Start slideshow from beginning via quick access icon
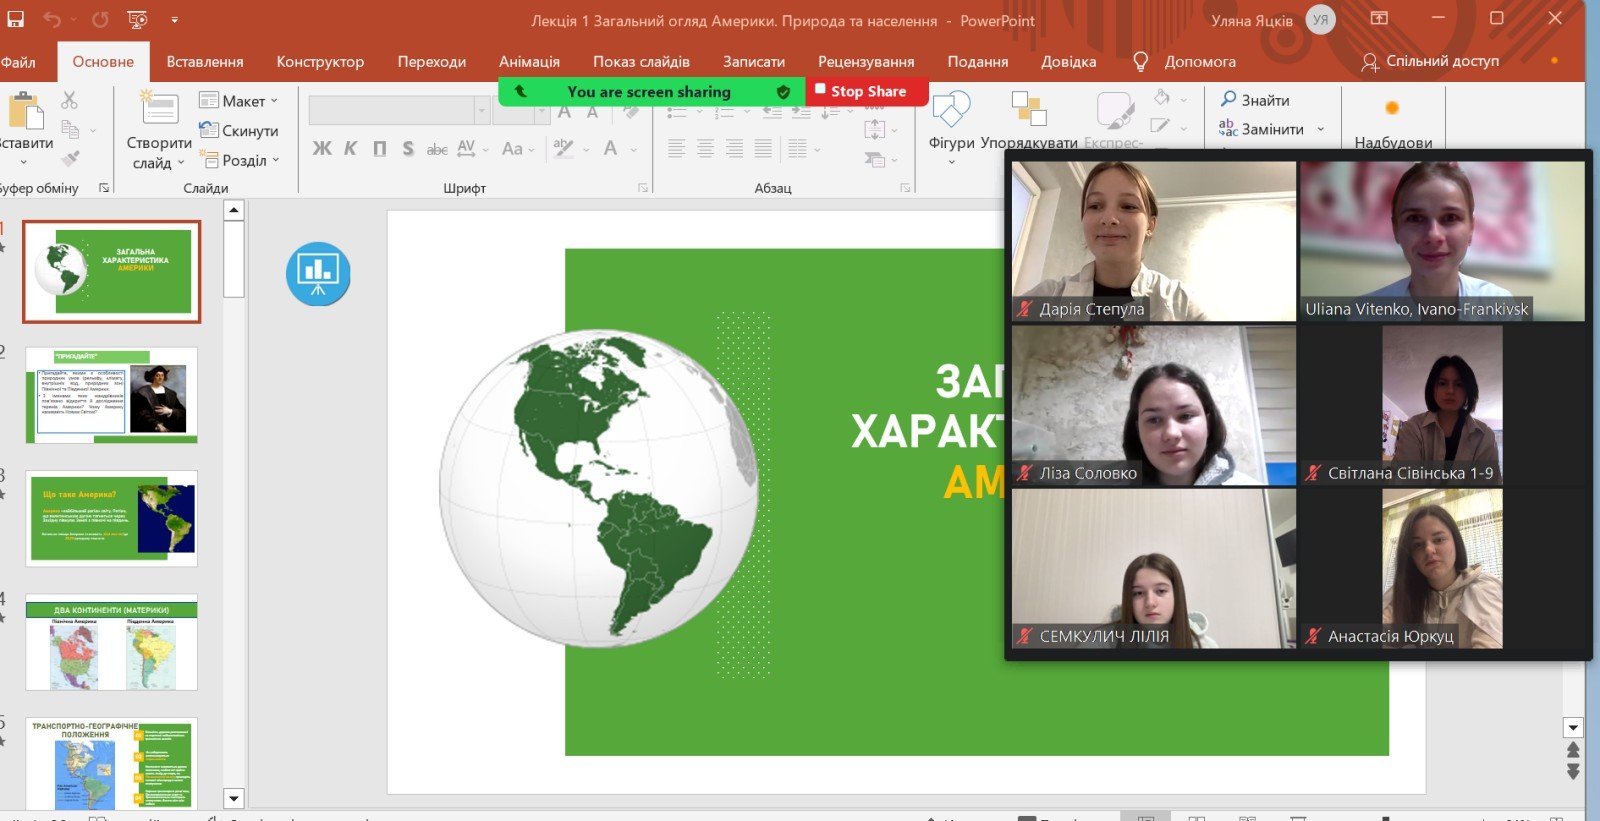Image resolution: width=1600 pixels, height=821 pixels. pos(137,19)
